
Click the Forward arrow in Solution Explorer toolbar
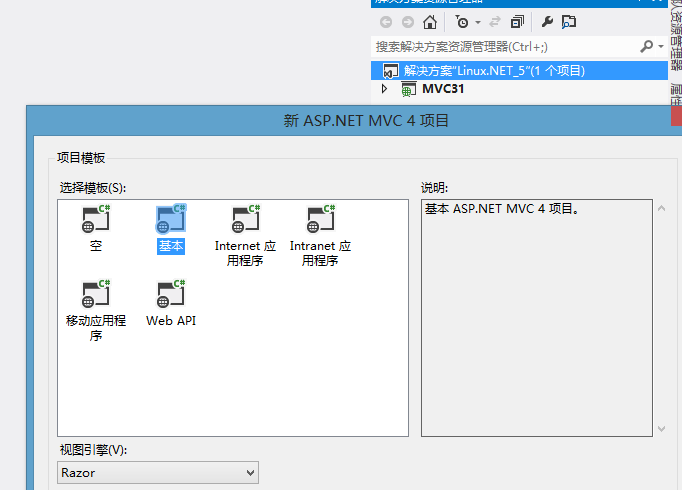[x=408, y=22]
